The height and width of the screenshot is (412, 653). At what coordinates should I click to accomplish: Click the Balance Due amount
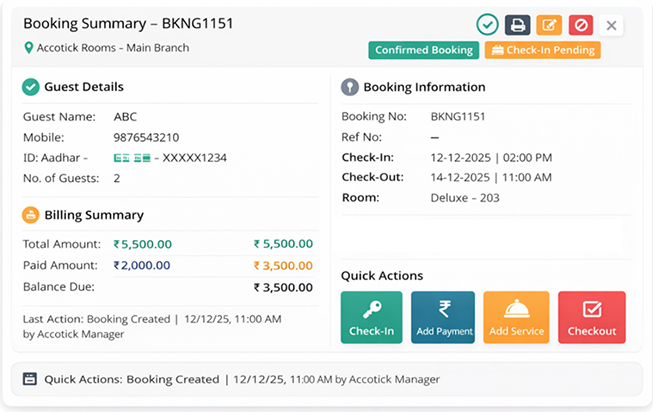point(283,287)
